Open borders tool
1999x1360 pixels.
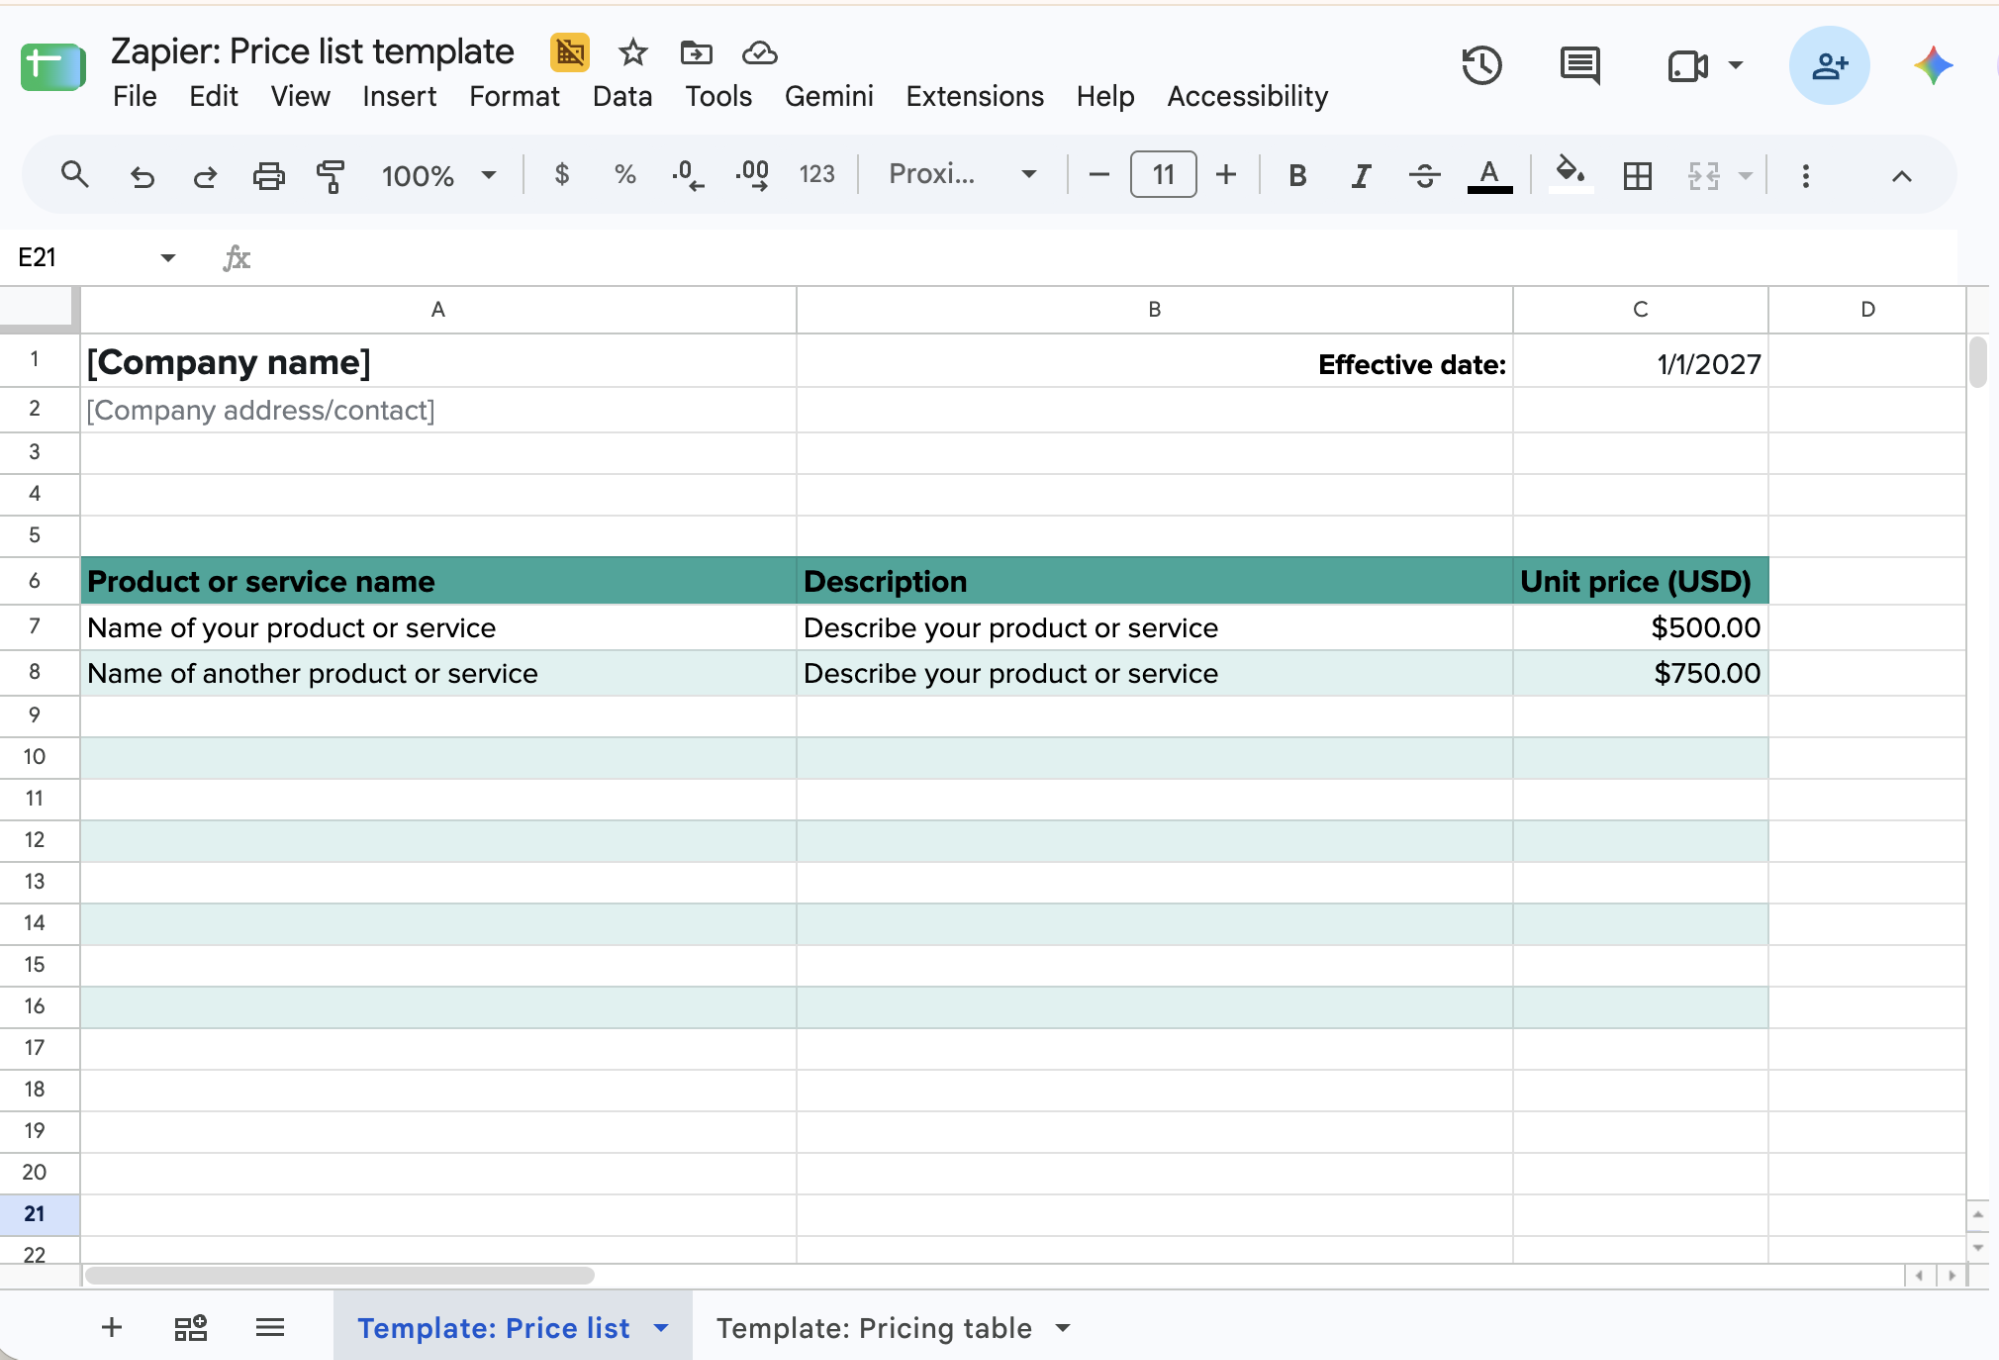1637,176
